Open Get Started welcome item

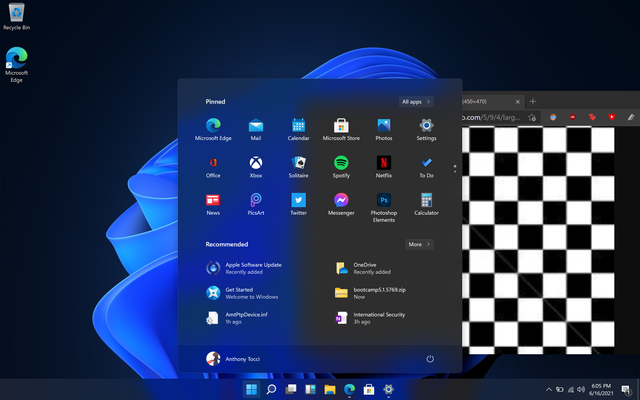[x=242, y=293]
